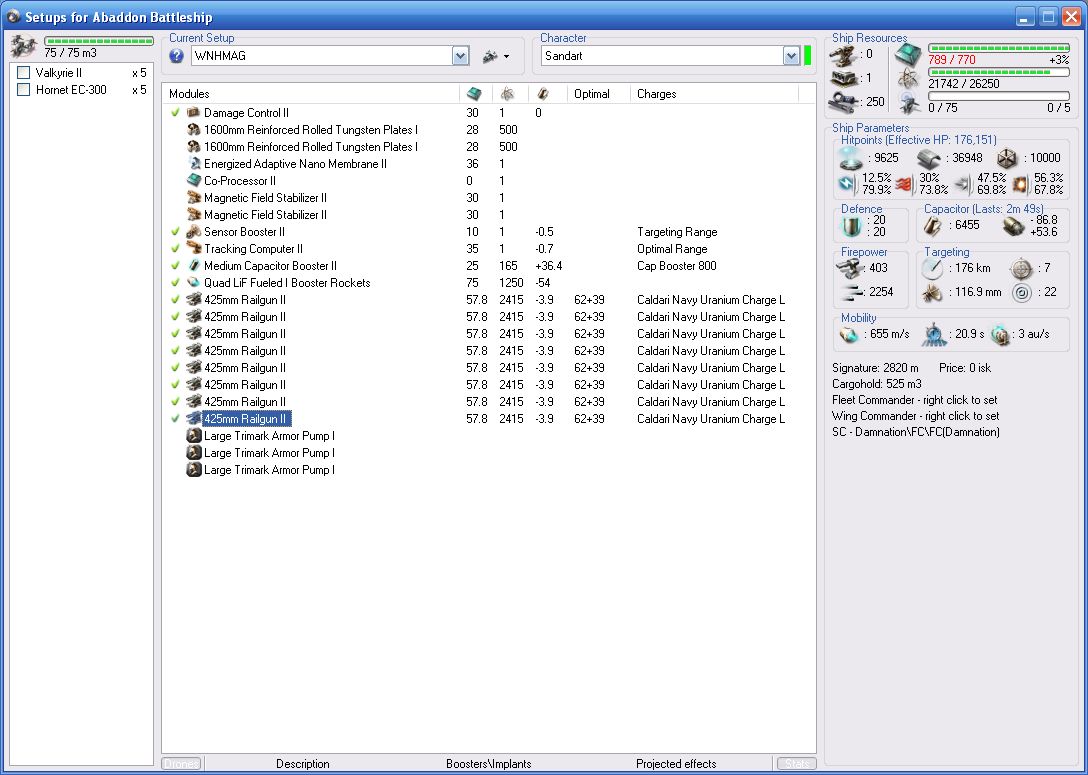The width and height of the screenshot is (1088, 775).
Task: Click the blue help question mark icon
Action: (x=177, y=56)
